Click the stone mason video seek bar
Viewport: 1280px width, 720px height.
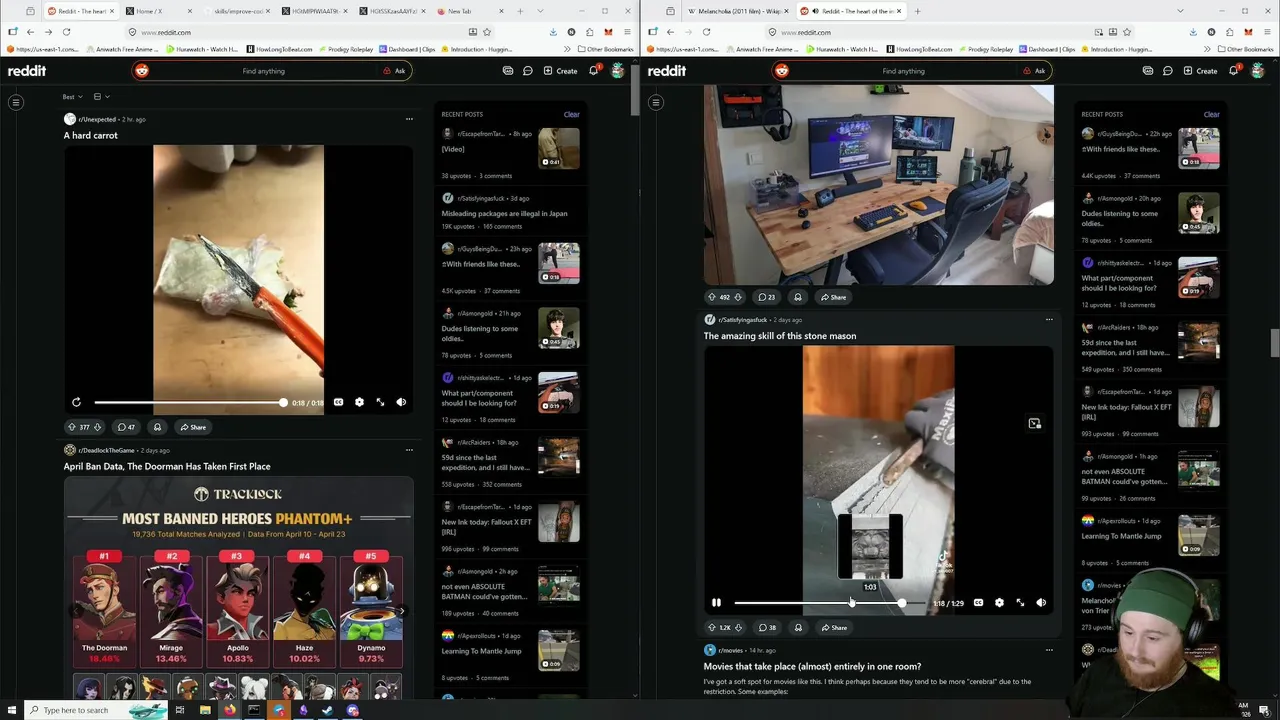830,603
